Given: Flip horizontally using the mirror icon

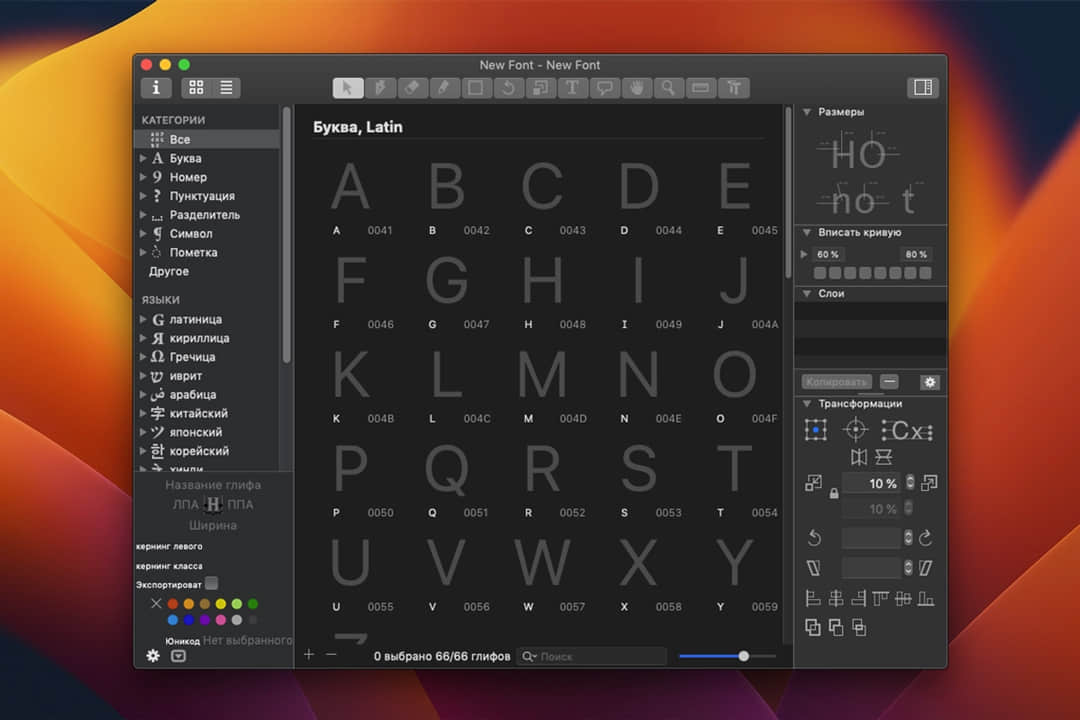Looking at the screenshot, I should click(858, 457).
